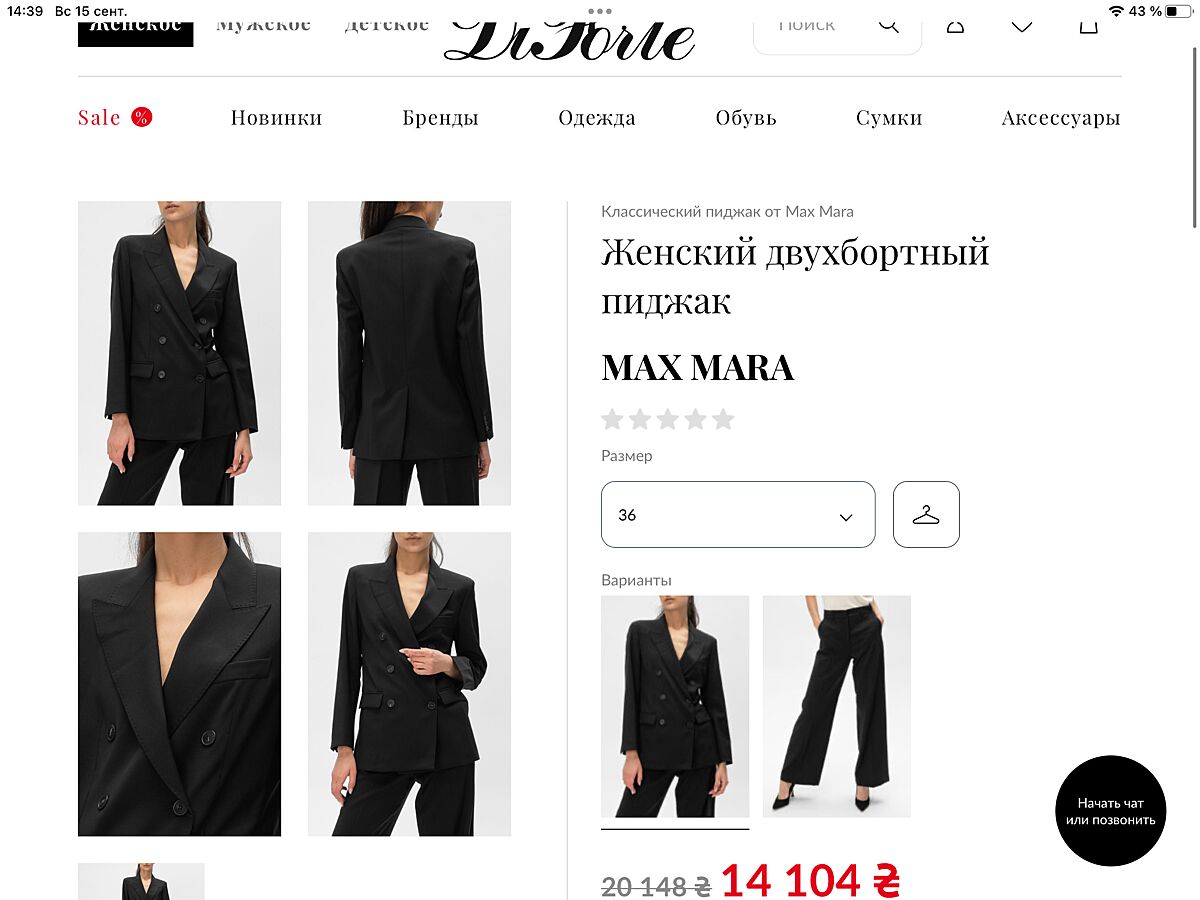Open the Бренды menu

click(x=440, y=118)
